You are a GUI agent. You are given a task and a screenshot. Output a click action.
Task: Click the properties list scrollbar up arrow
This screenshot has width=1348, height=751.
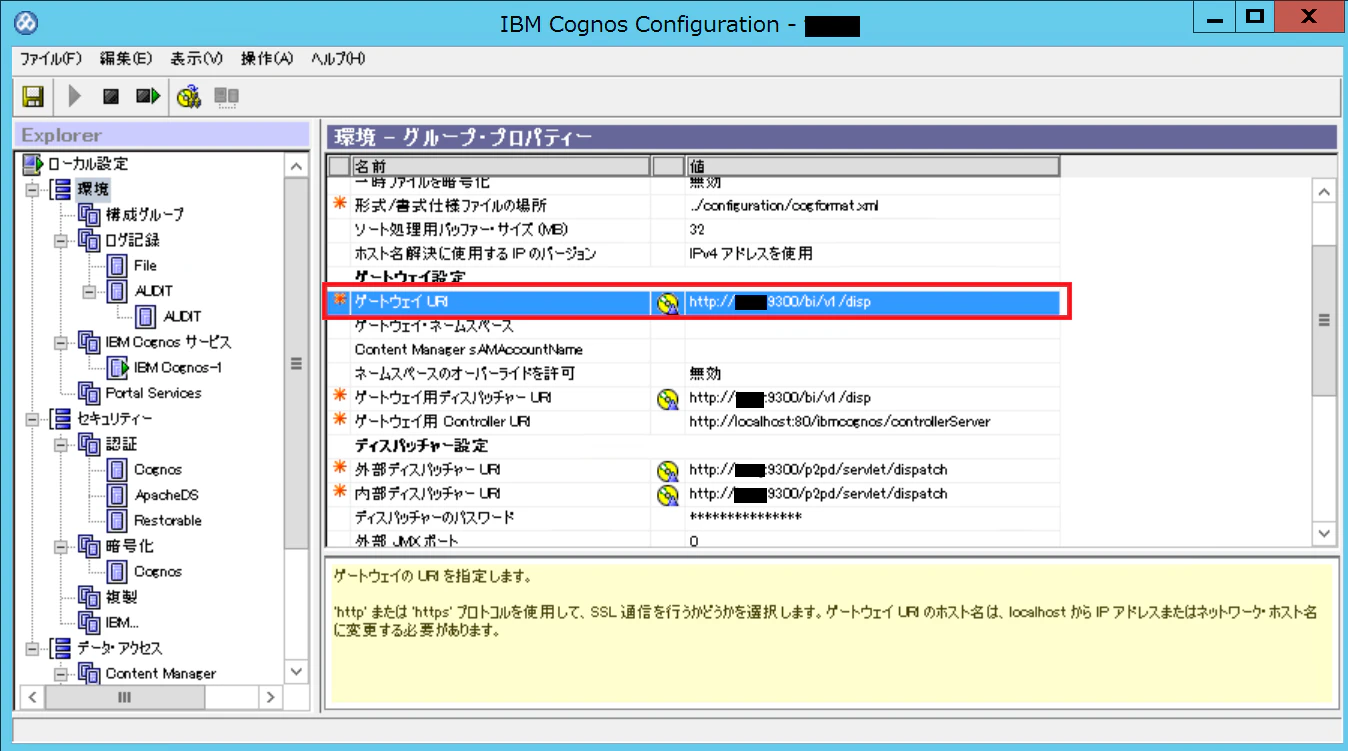[1324, 191]
